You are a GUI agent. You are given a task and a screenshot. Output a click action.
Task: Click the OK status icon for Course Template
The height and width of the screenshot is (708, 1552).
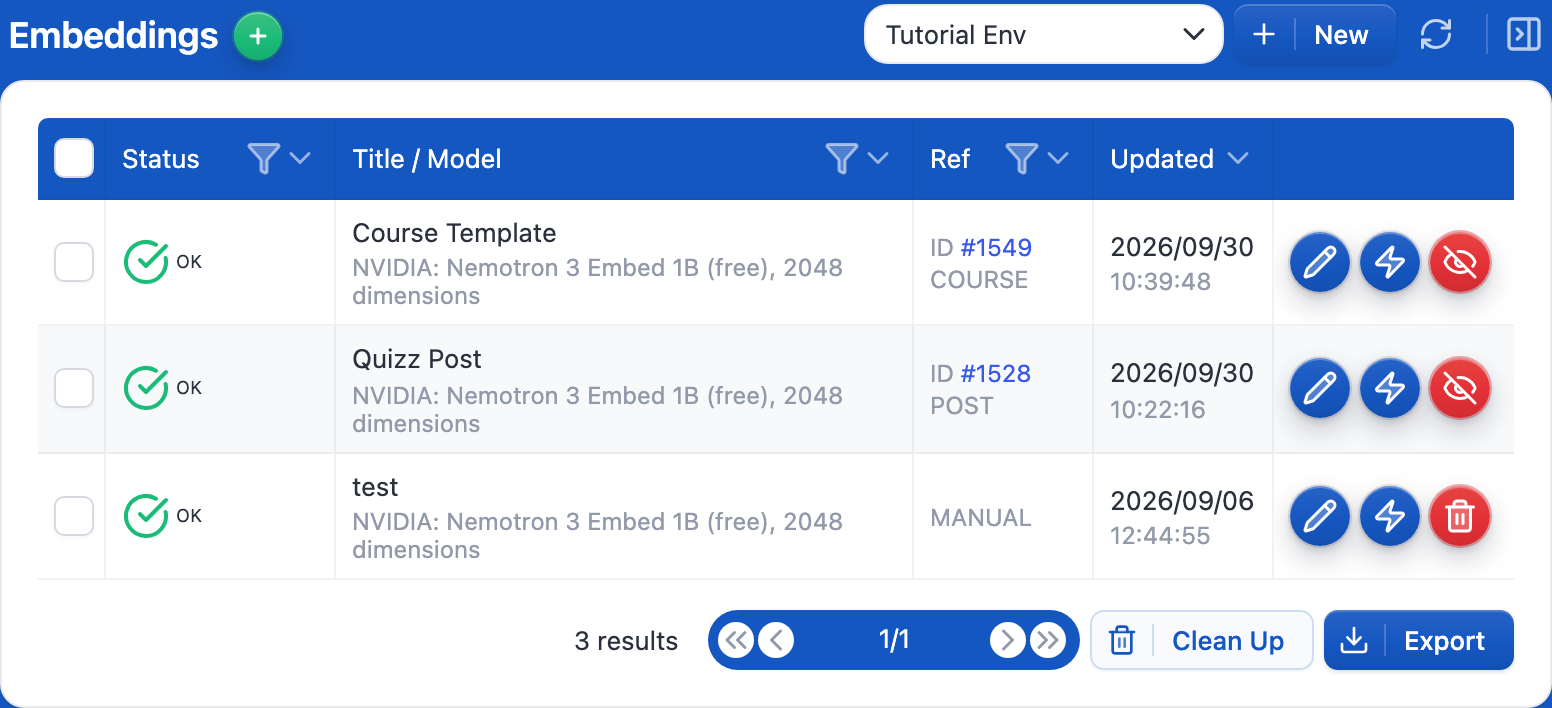point(146,262)
